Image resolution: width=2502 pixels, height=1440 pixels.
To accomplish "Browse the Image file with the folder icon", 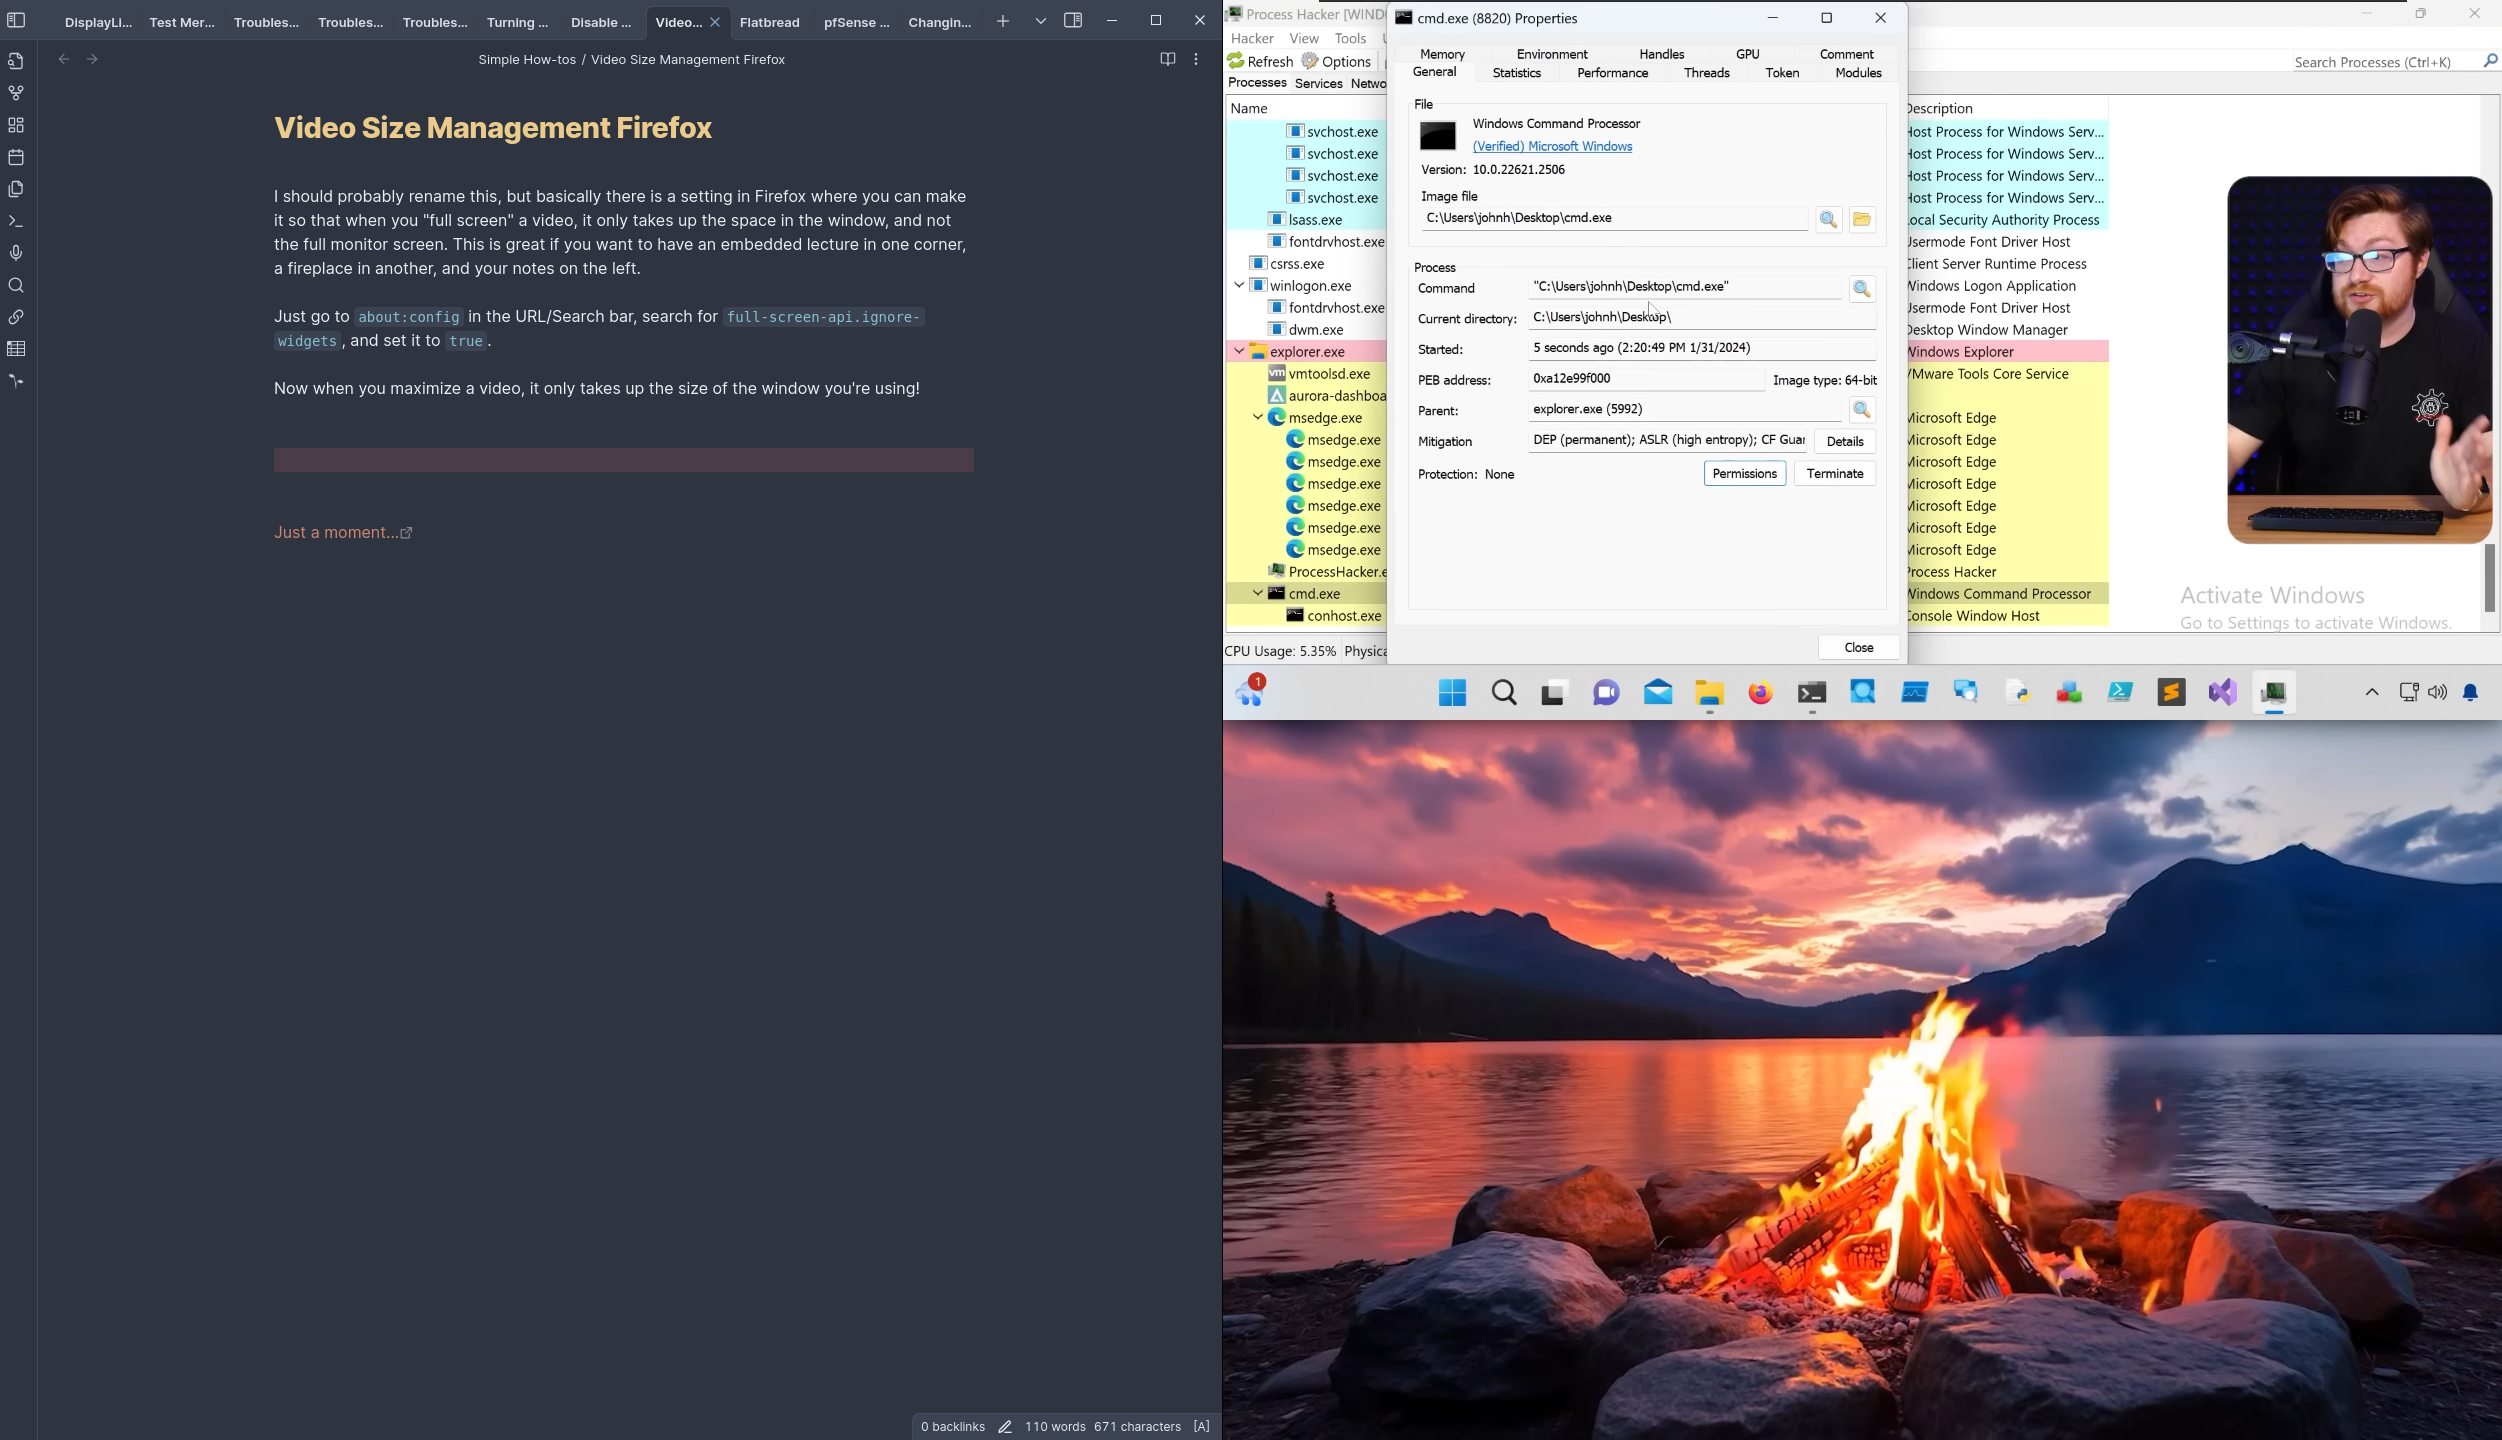I will point(1861,219).
